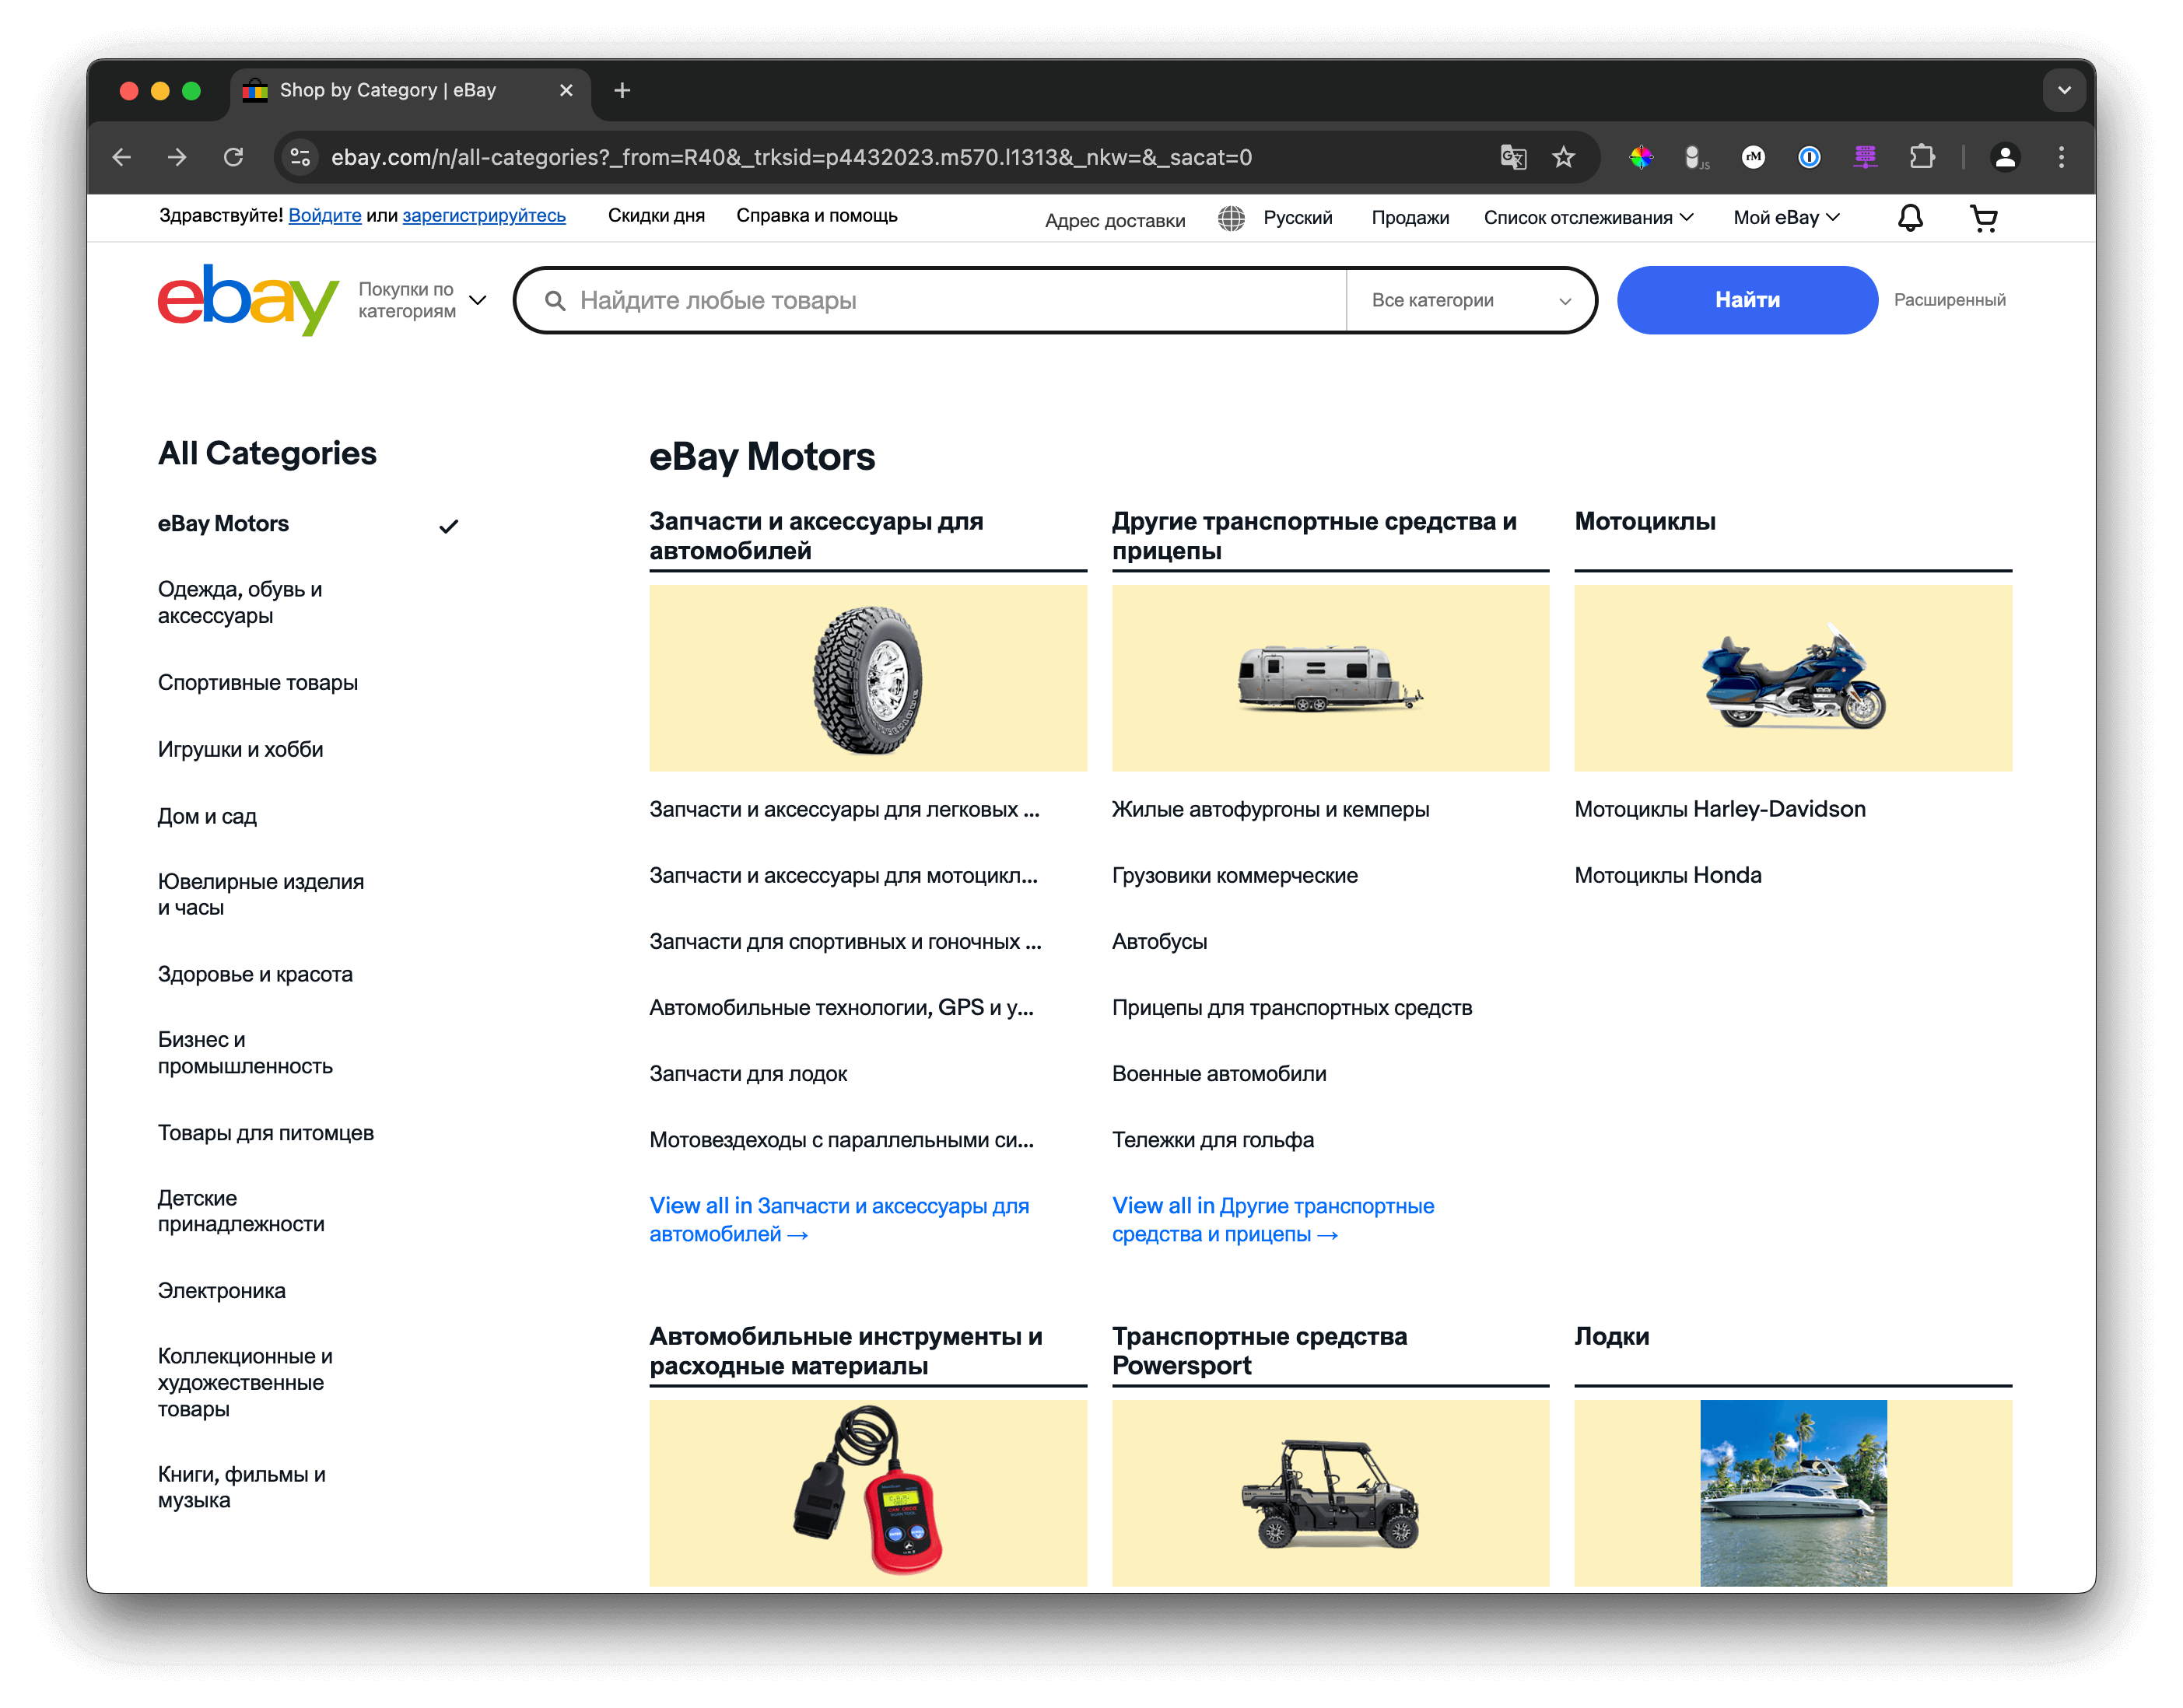Image resolution: width=2183 pixels, height=1708 pixels.
Task: Click the purple server extension icon
Action: [1865, 157]
